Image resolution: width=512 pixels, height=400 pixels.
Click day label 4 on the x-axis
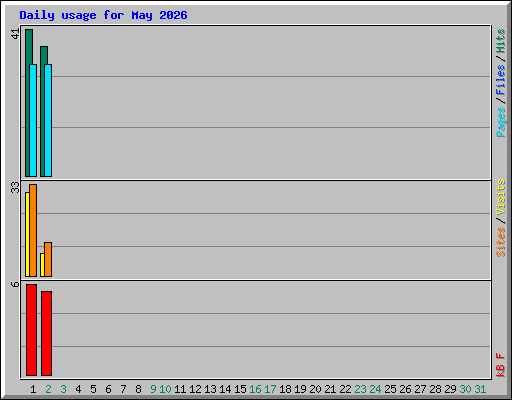pos(78,389)
